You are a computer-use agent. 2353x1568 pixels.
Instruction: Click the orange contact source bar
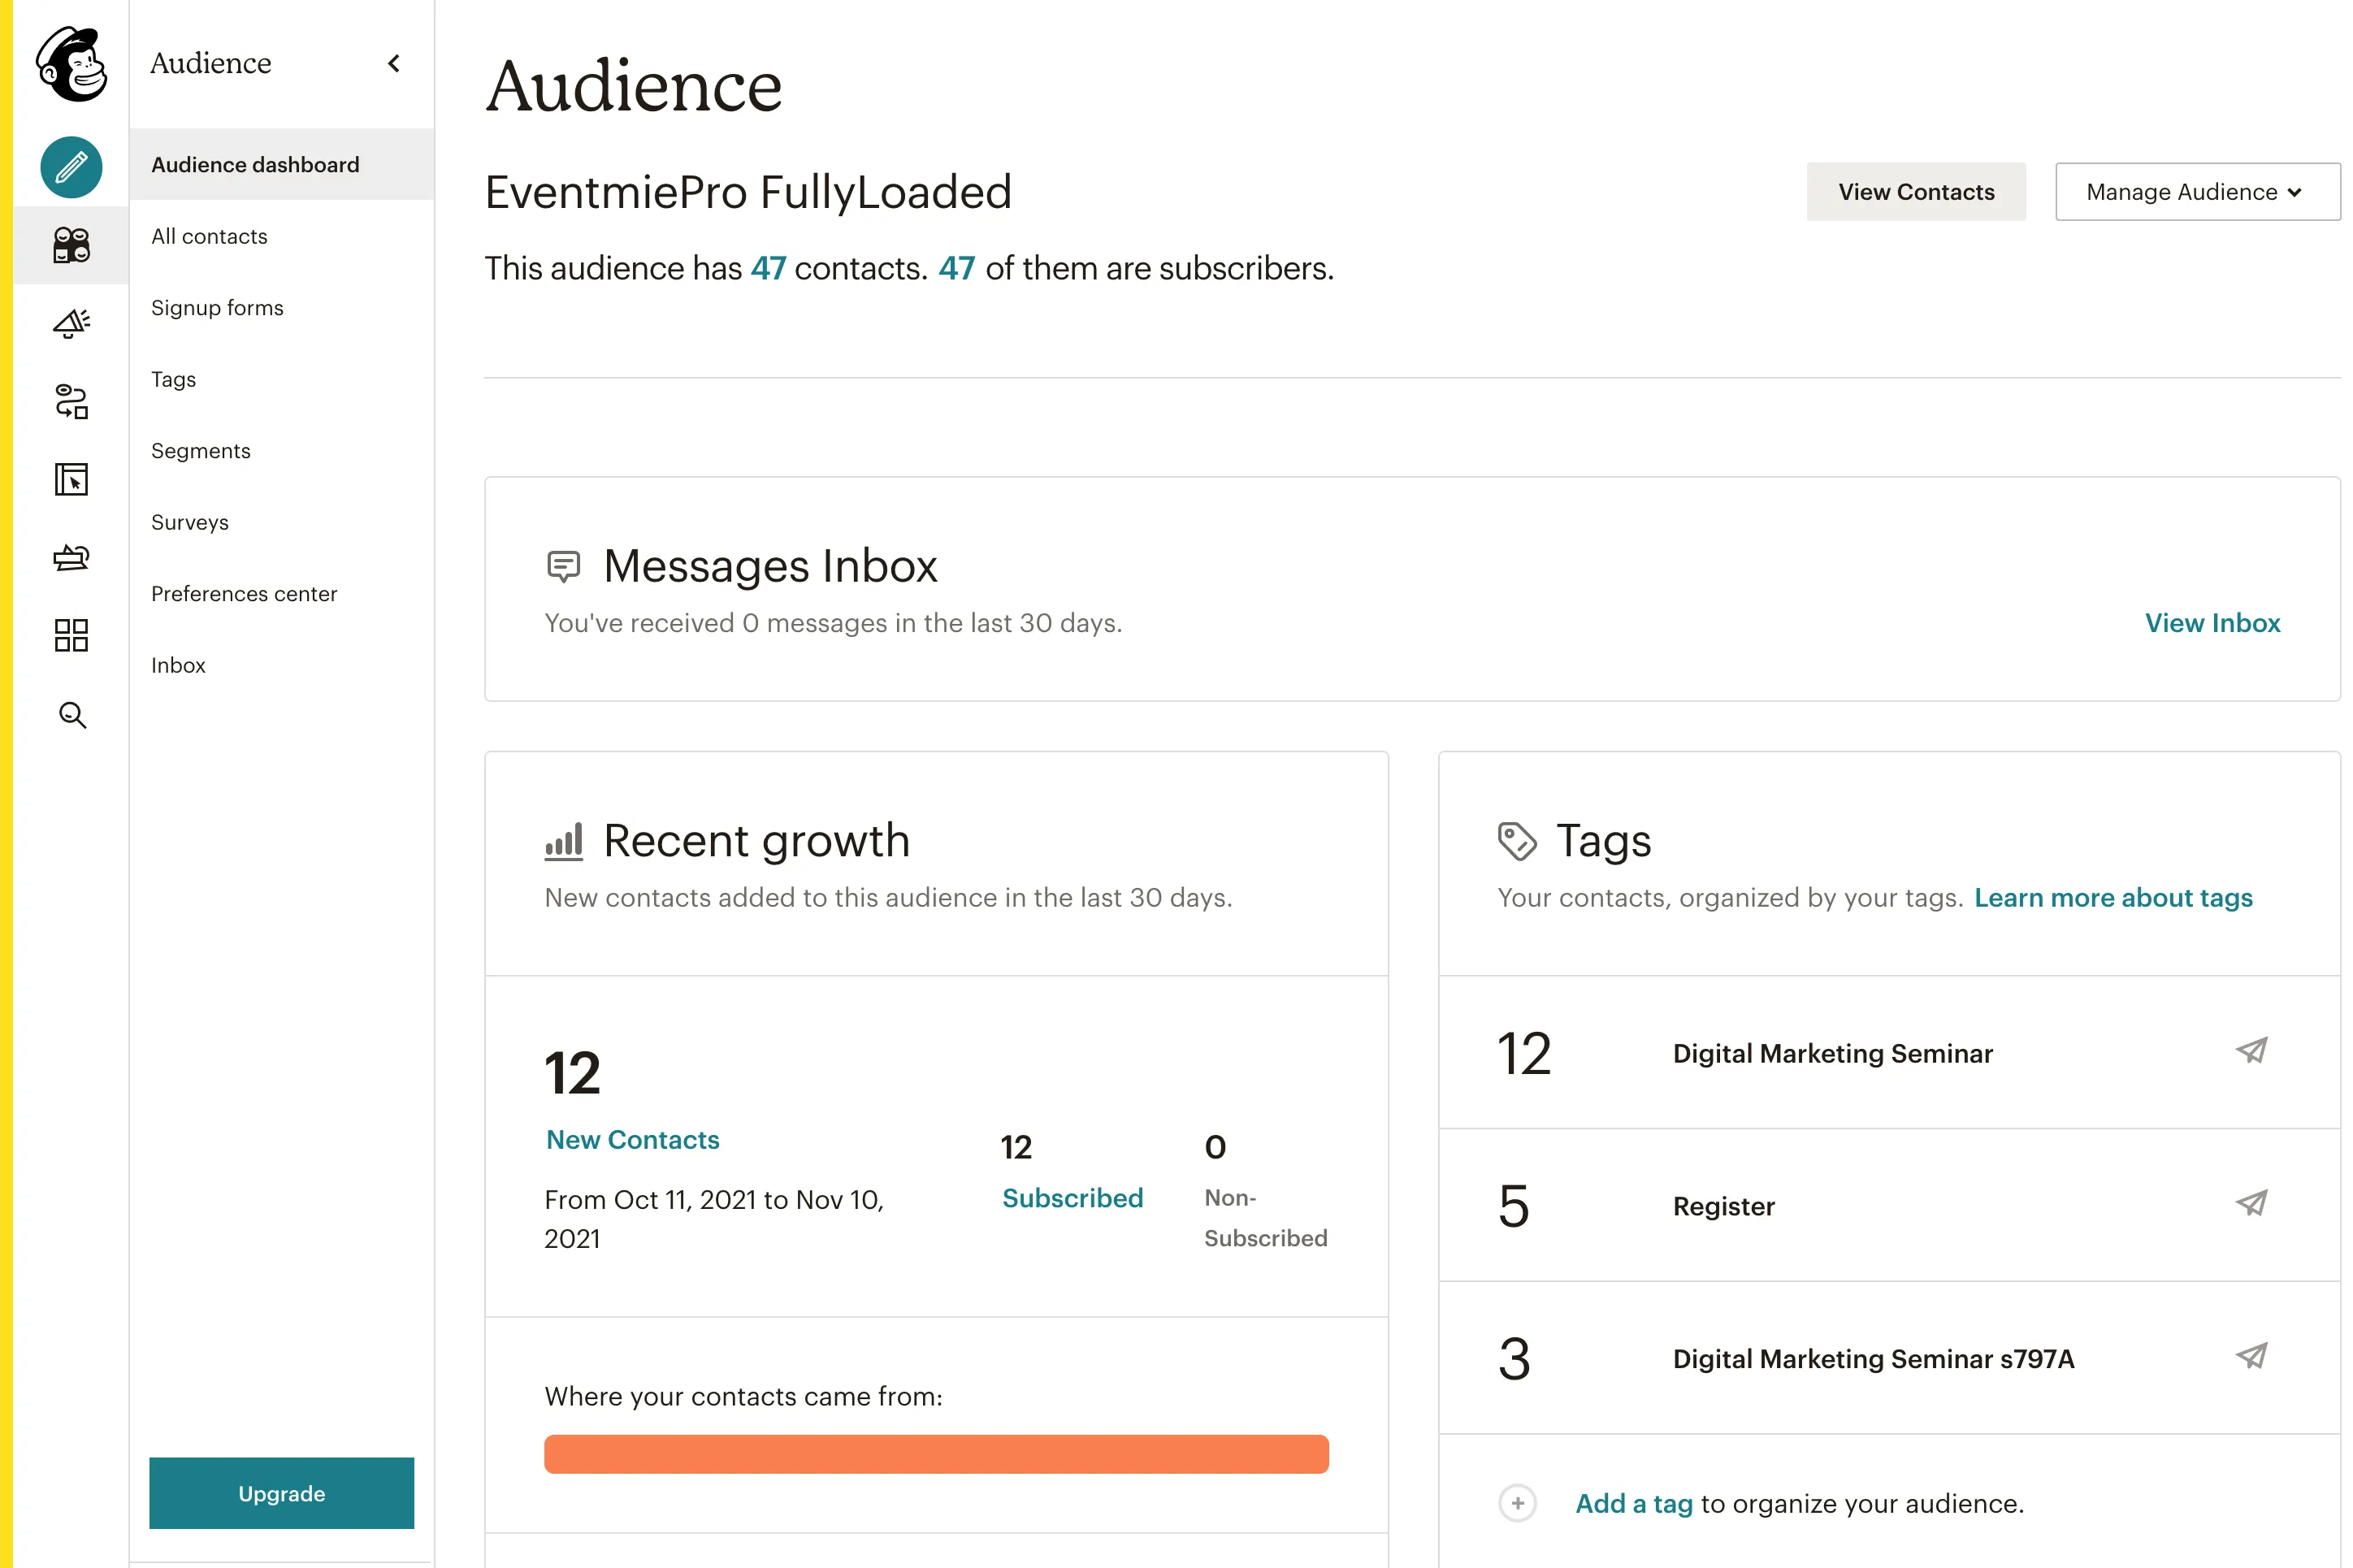click(936, 1454)
